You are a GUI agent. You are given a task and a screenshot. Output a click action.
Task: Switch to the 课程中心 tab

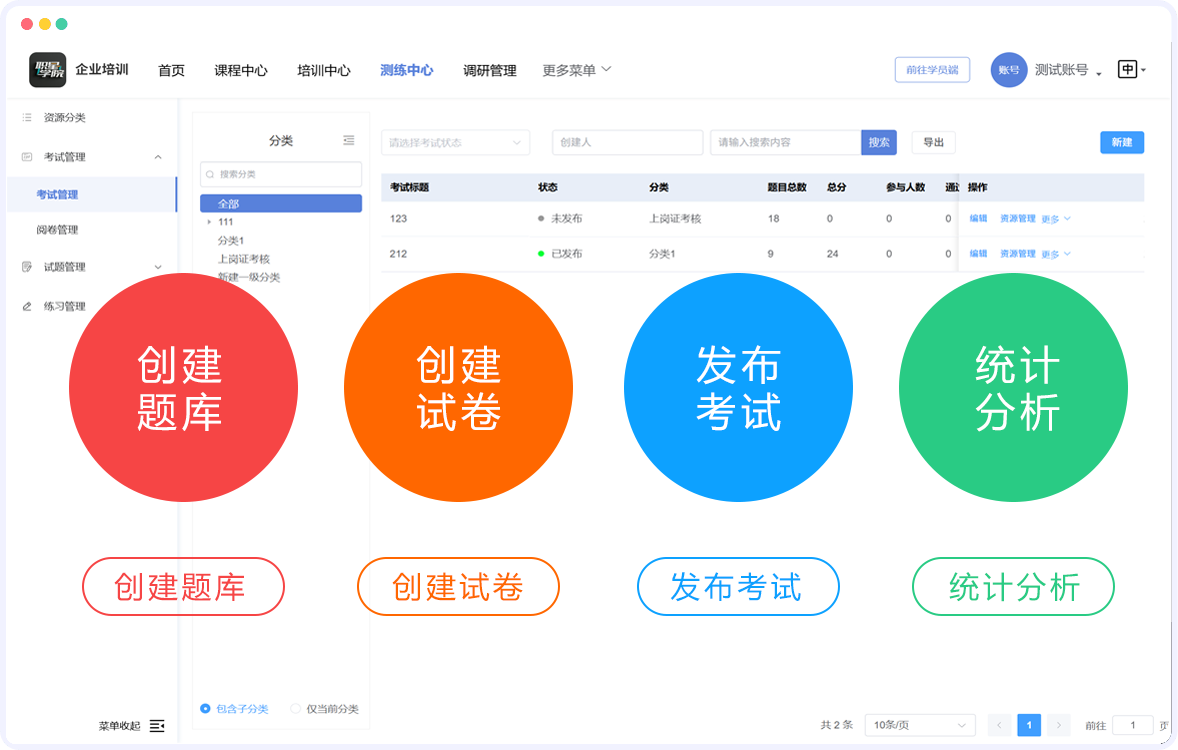pos(240,70)
